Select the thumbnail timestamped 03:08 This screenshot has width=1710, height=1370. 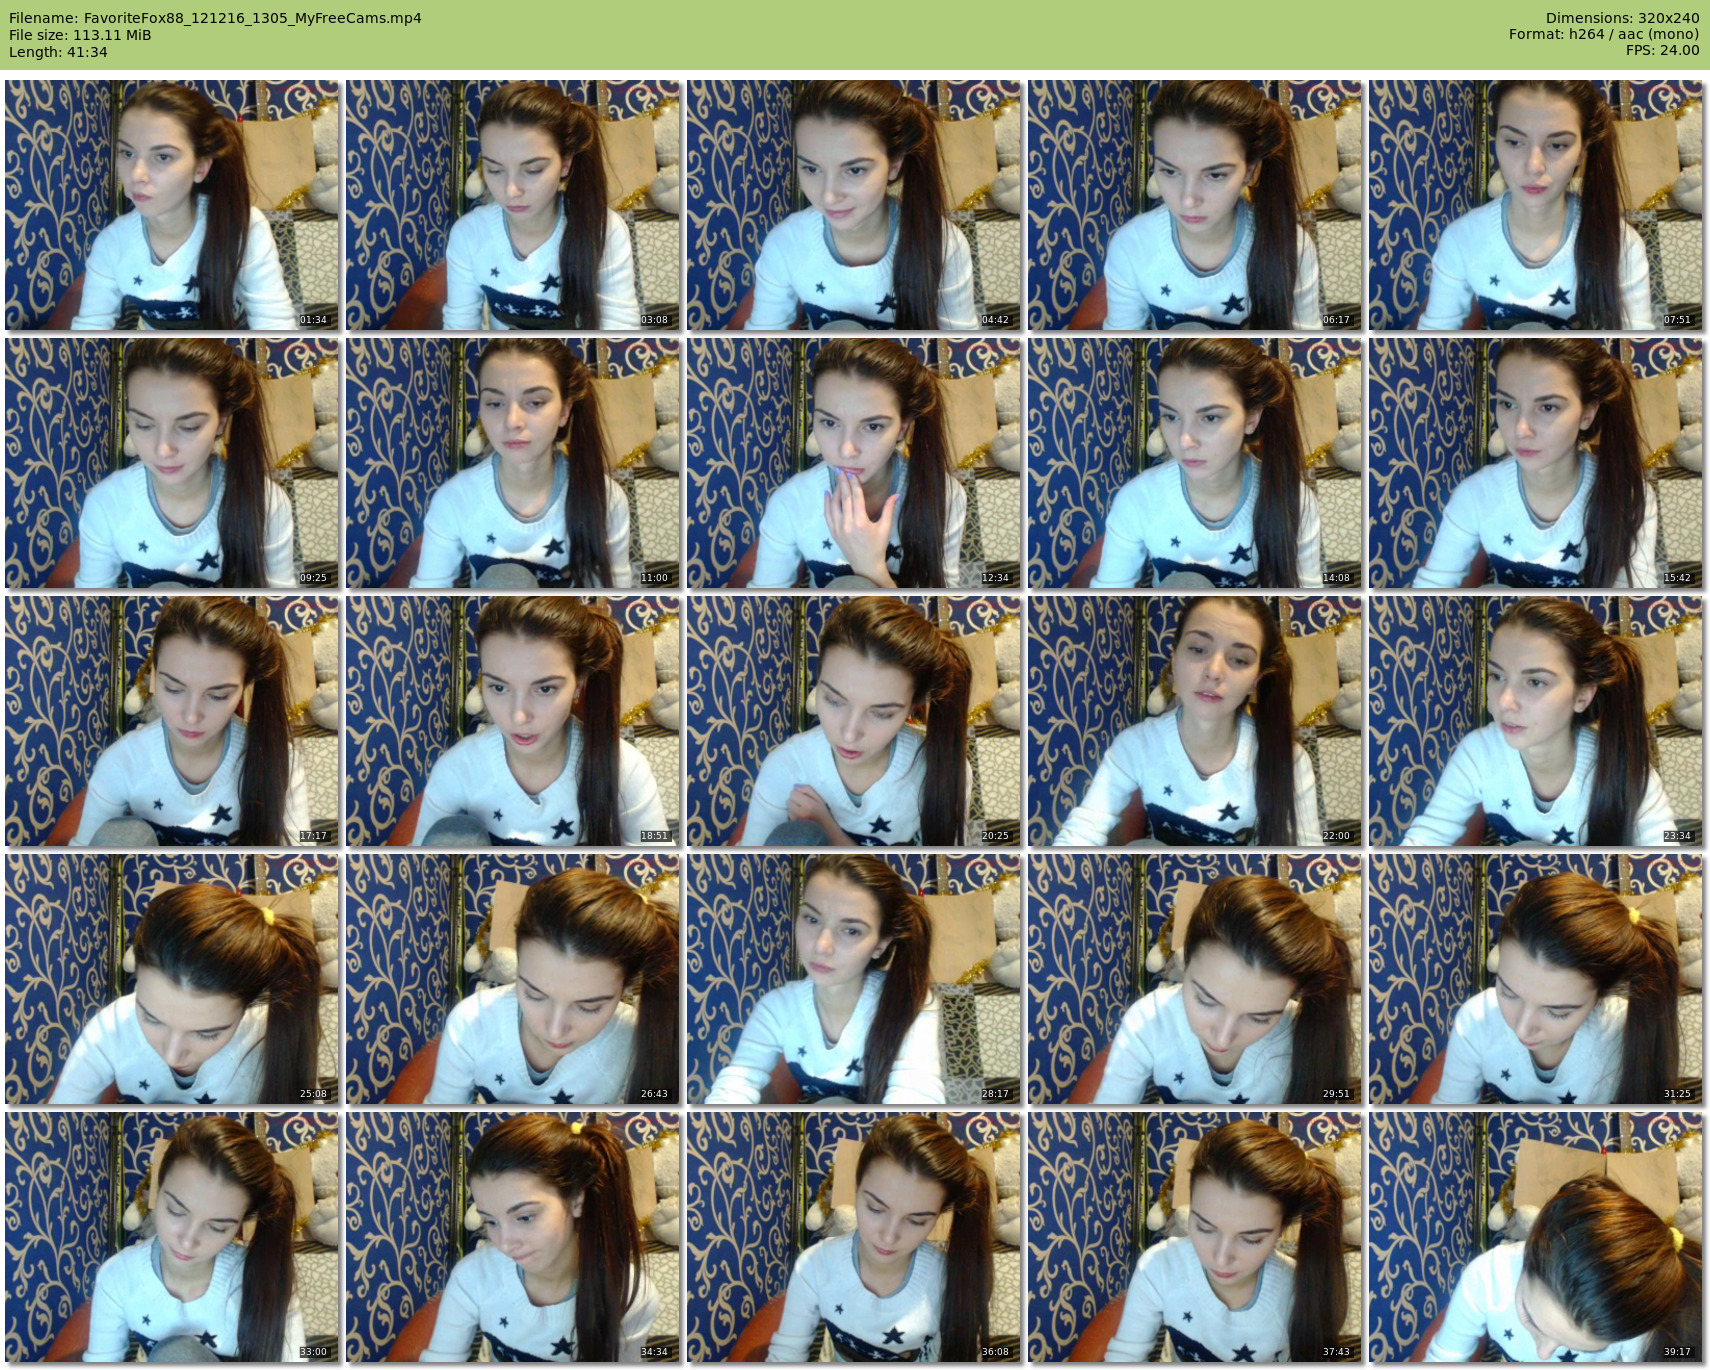513,205
